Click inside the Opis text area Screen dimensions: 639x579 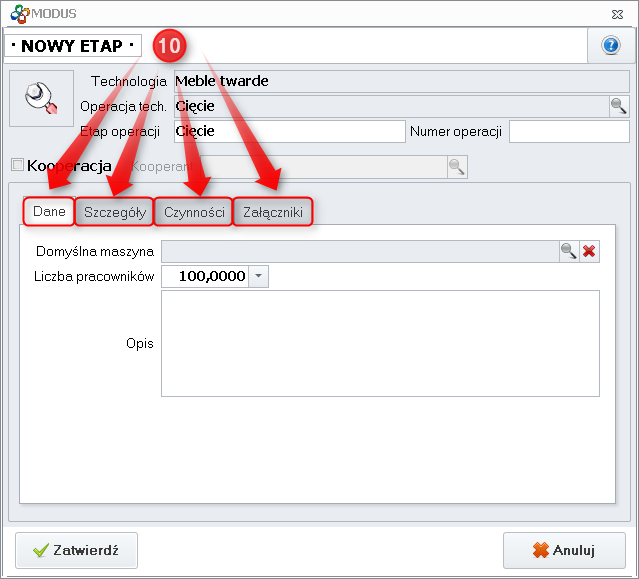pyautogui.click(x=379, y=343)
